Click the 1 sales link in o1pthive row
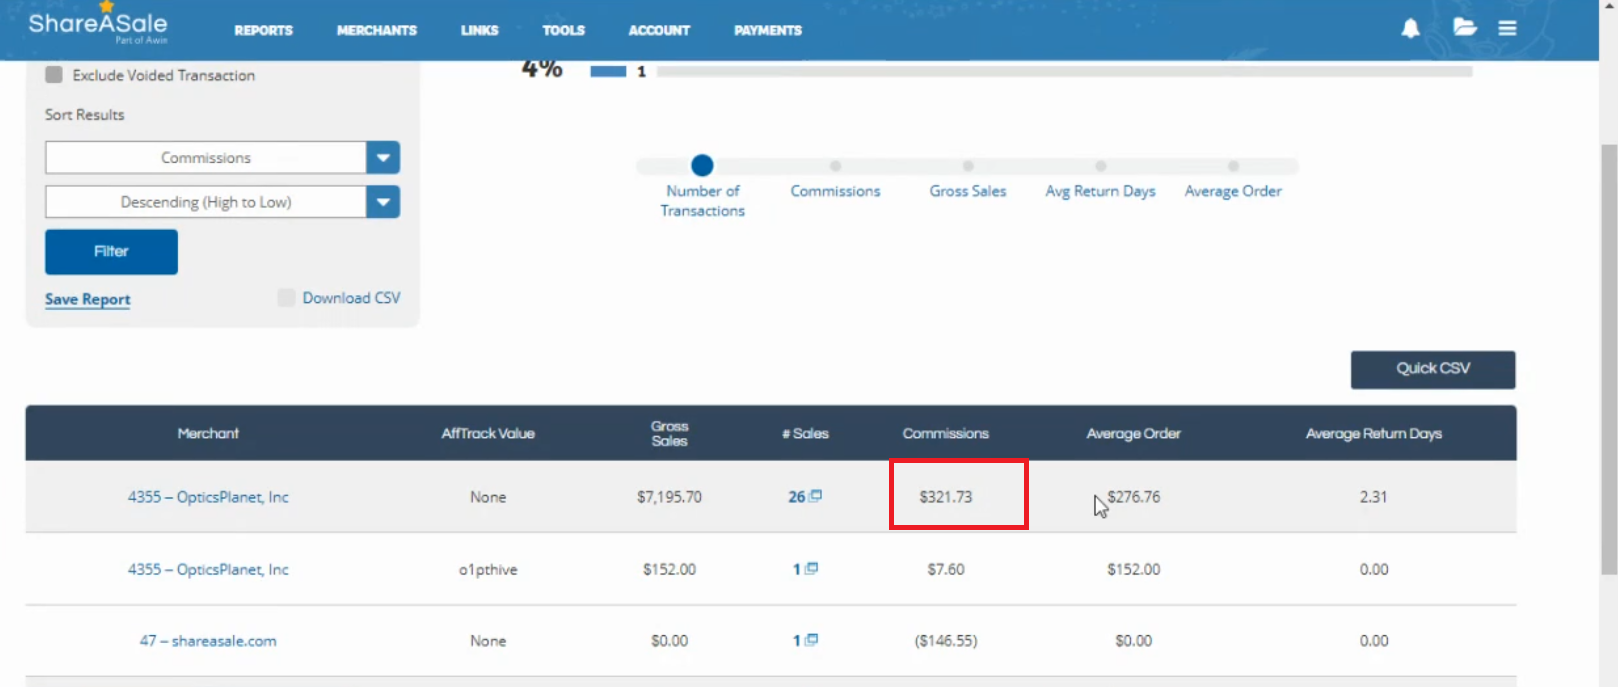The image size is (1618, 687). 797,569
